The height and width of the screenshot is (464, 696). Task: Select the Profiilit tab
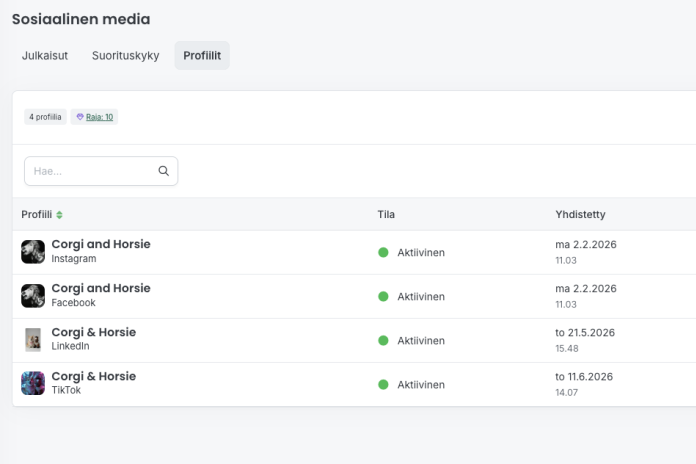[202, 56]
